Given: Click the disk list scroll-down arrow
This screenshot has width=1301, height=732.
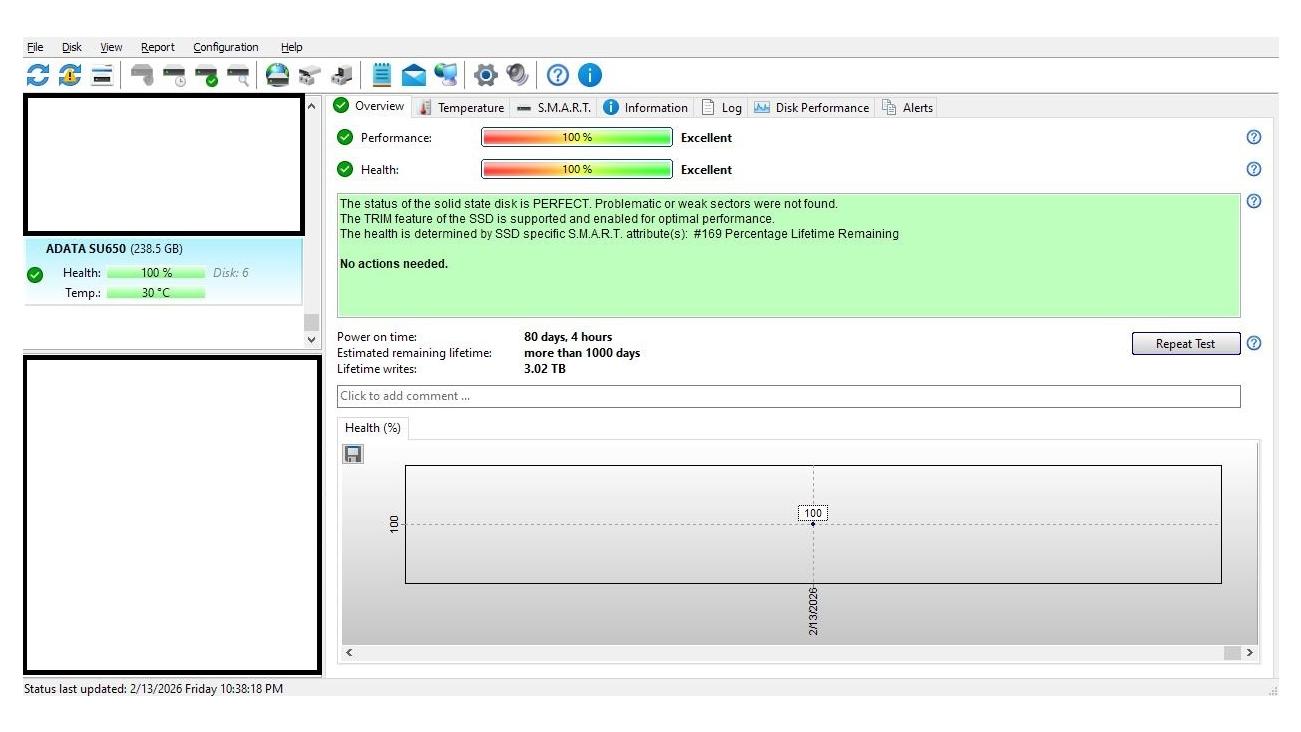Looking at the screenshot, I should pyautogui.click(x=311, y=340).
